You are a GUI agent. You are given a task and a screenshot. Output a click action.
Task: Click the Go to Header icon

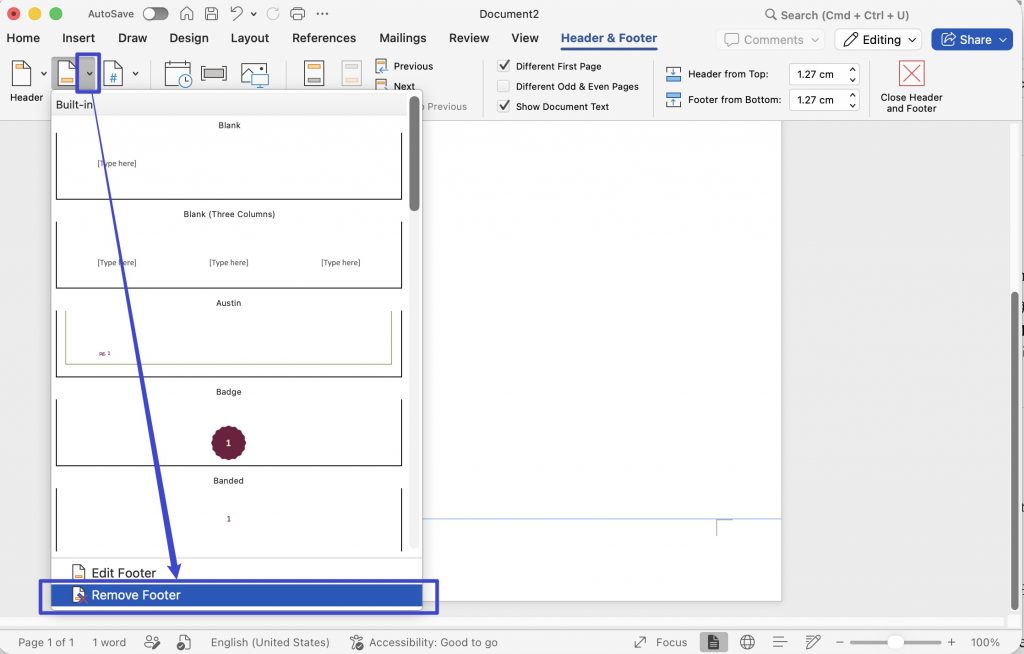tap(314, 74)
